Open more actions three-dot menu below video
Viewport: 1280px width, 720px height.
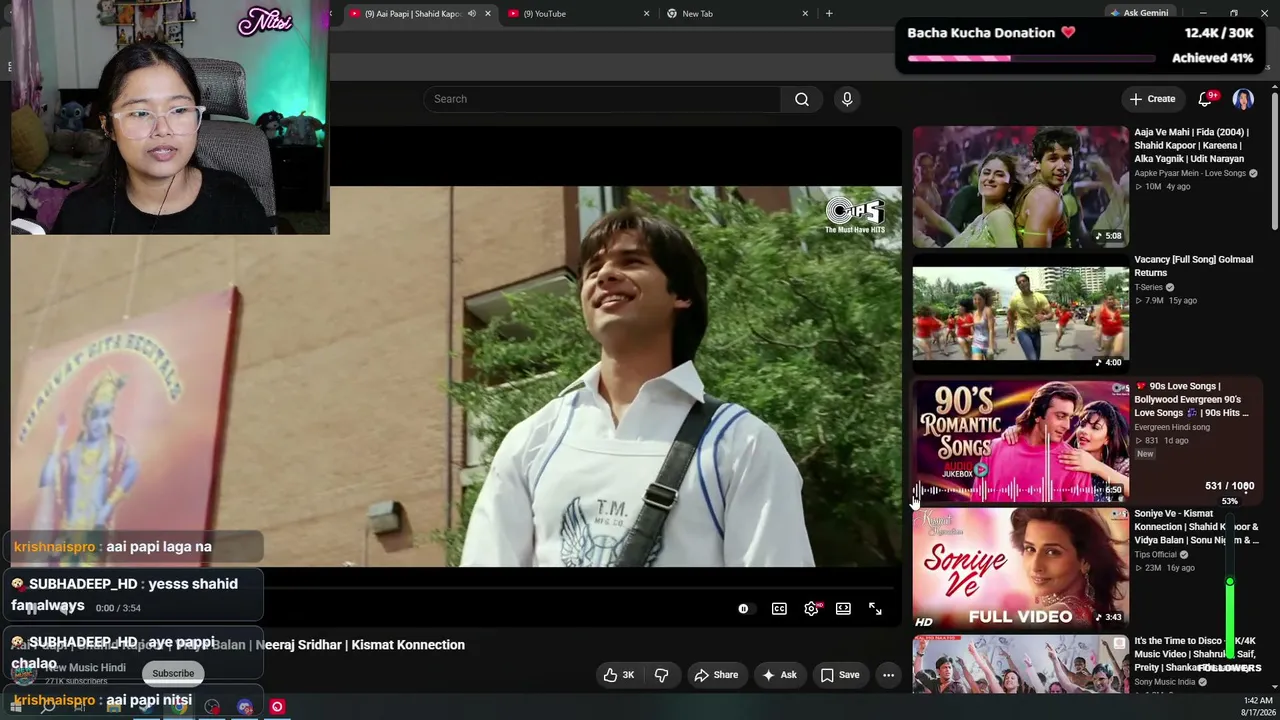pos(888,675)
